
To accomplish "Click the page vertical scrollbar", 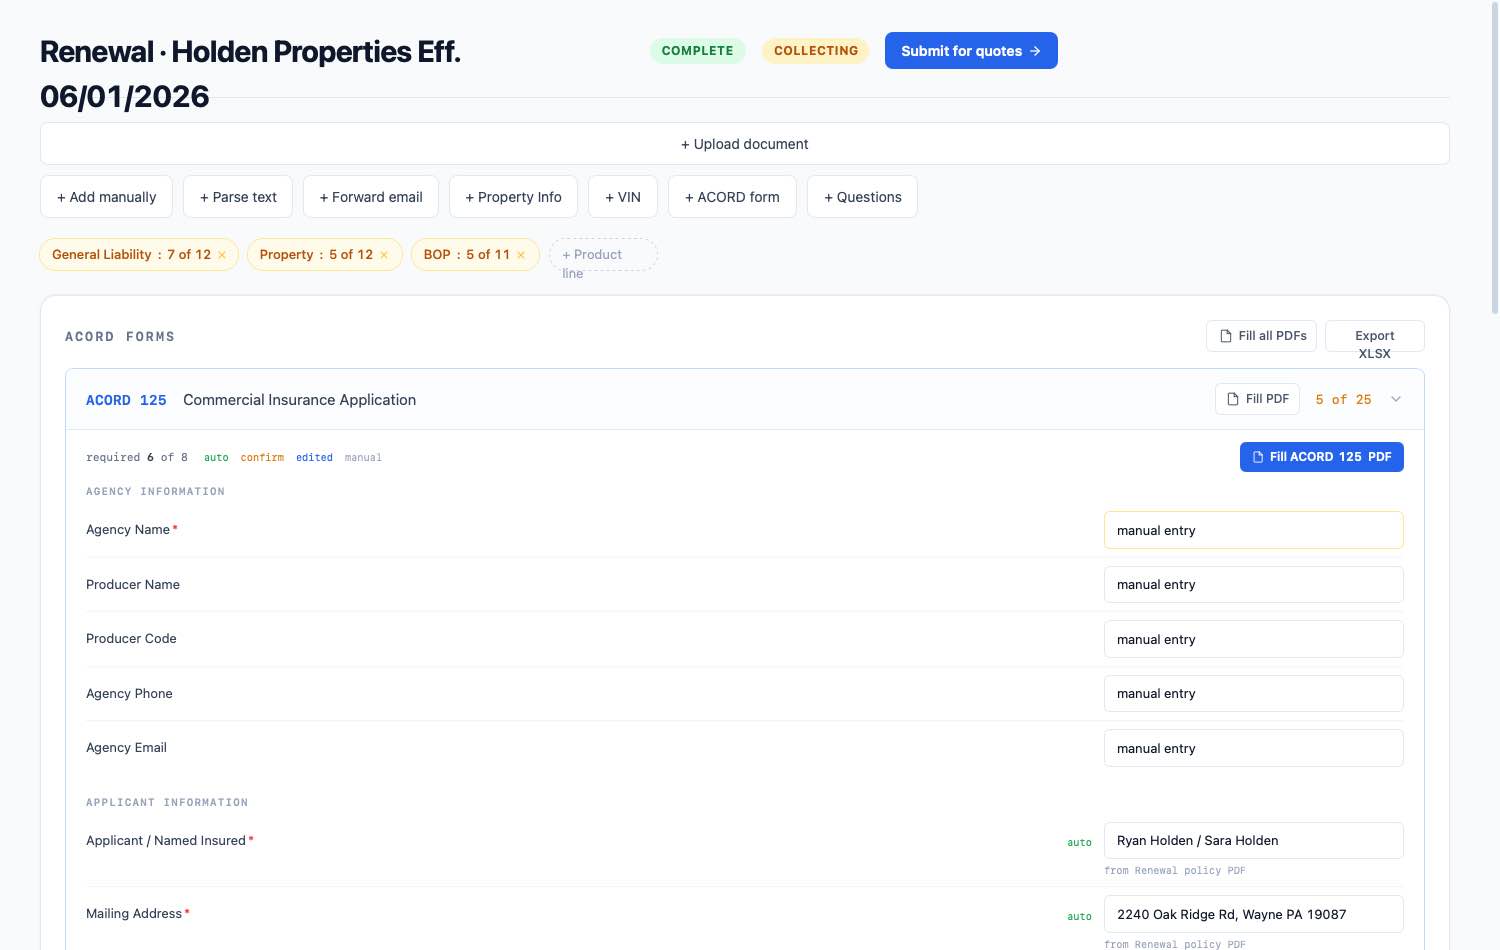I will pyautogui.click(x=1495, y=160).
